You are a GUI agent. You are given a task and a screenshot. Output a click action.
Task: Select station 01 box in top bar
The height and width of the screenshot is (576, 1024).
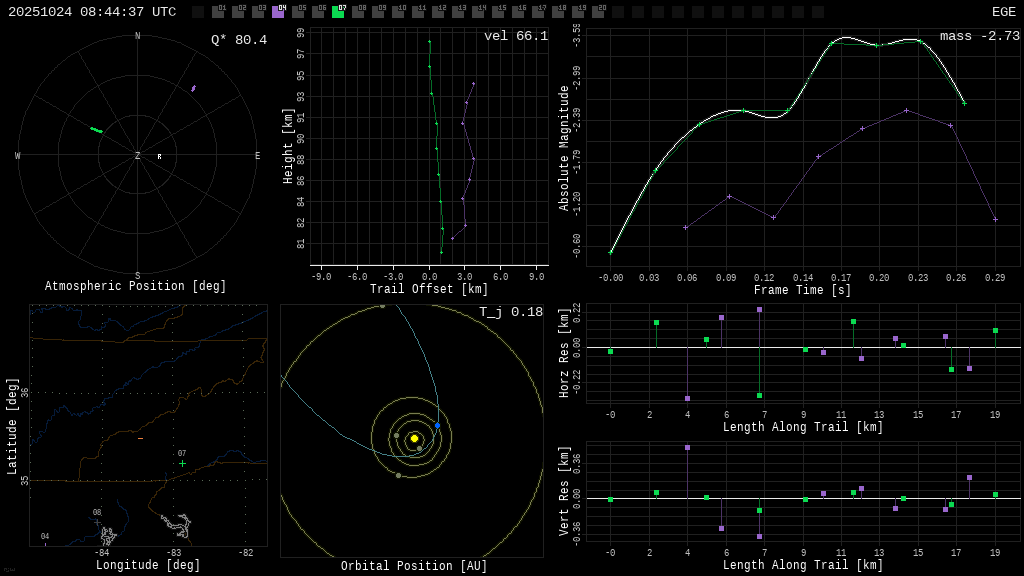pos(218,12)
